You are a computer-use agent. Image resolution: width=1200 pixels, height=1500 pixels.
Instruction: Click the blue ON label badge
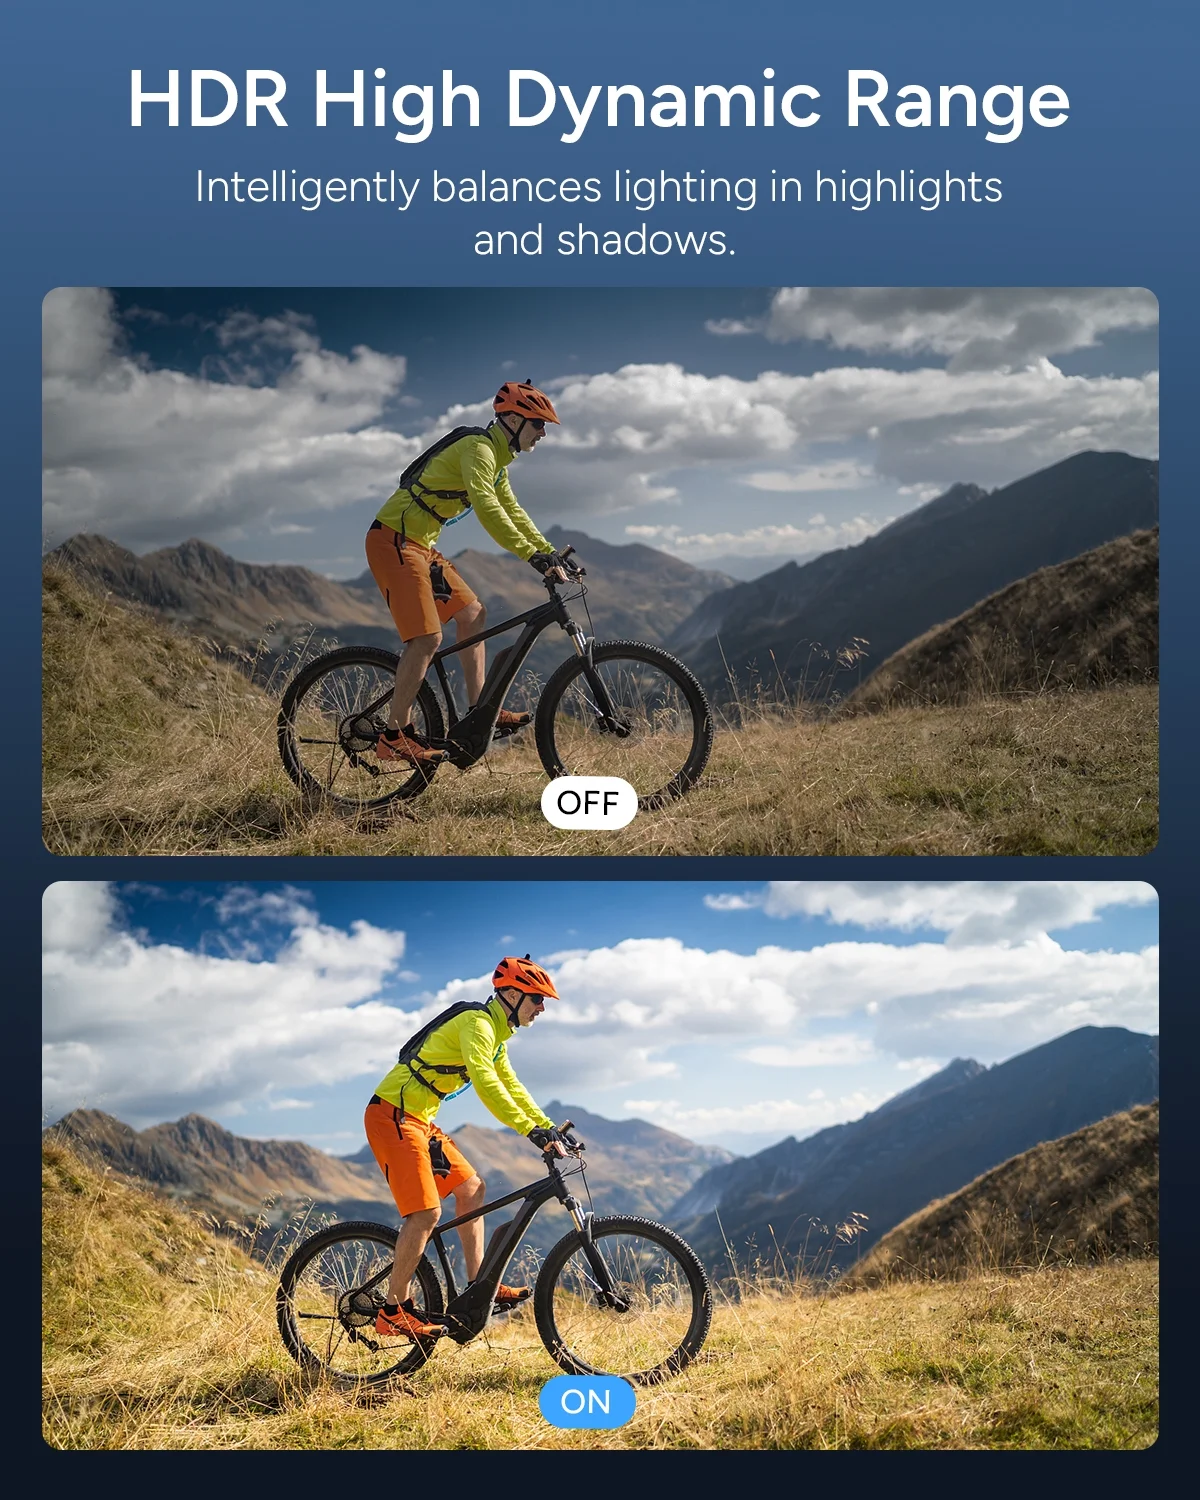tap(587, 1402)
